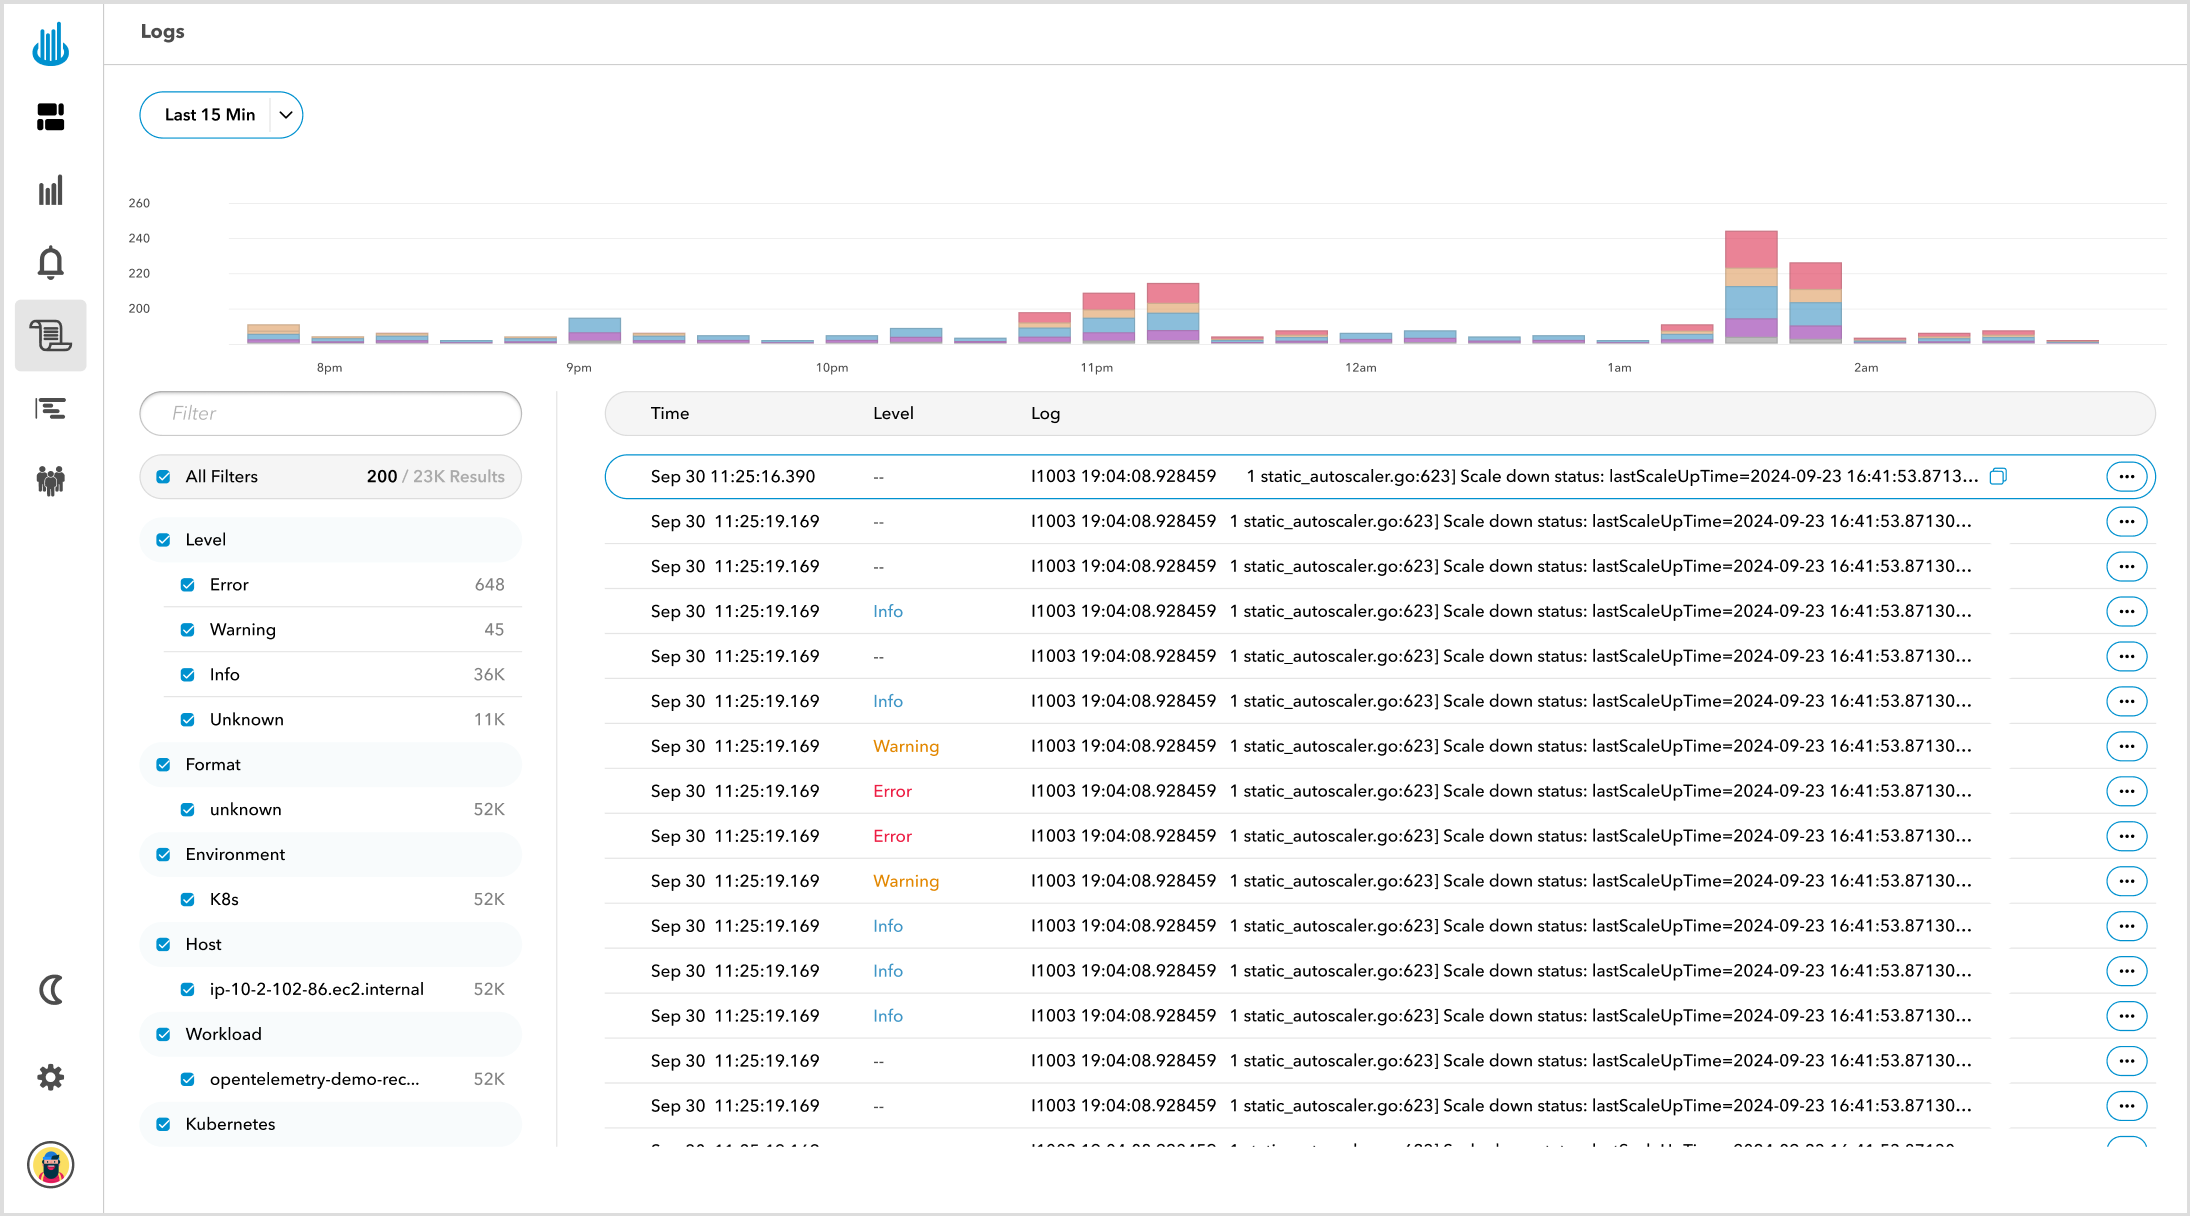Open the team members sidebar icon
Screen dimensions: 2190x1216
pyautogui.click(x=51, y=481)
